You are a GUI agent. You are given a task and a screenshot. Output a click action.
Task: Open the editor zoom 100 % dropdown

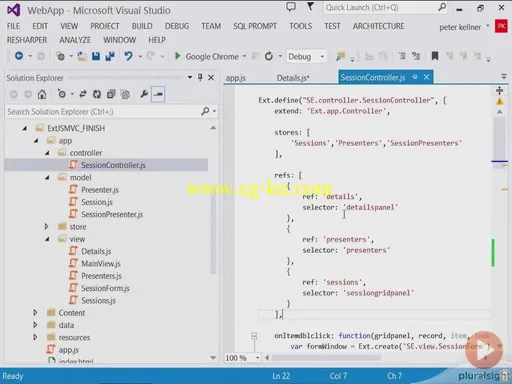click(258, 358)
